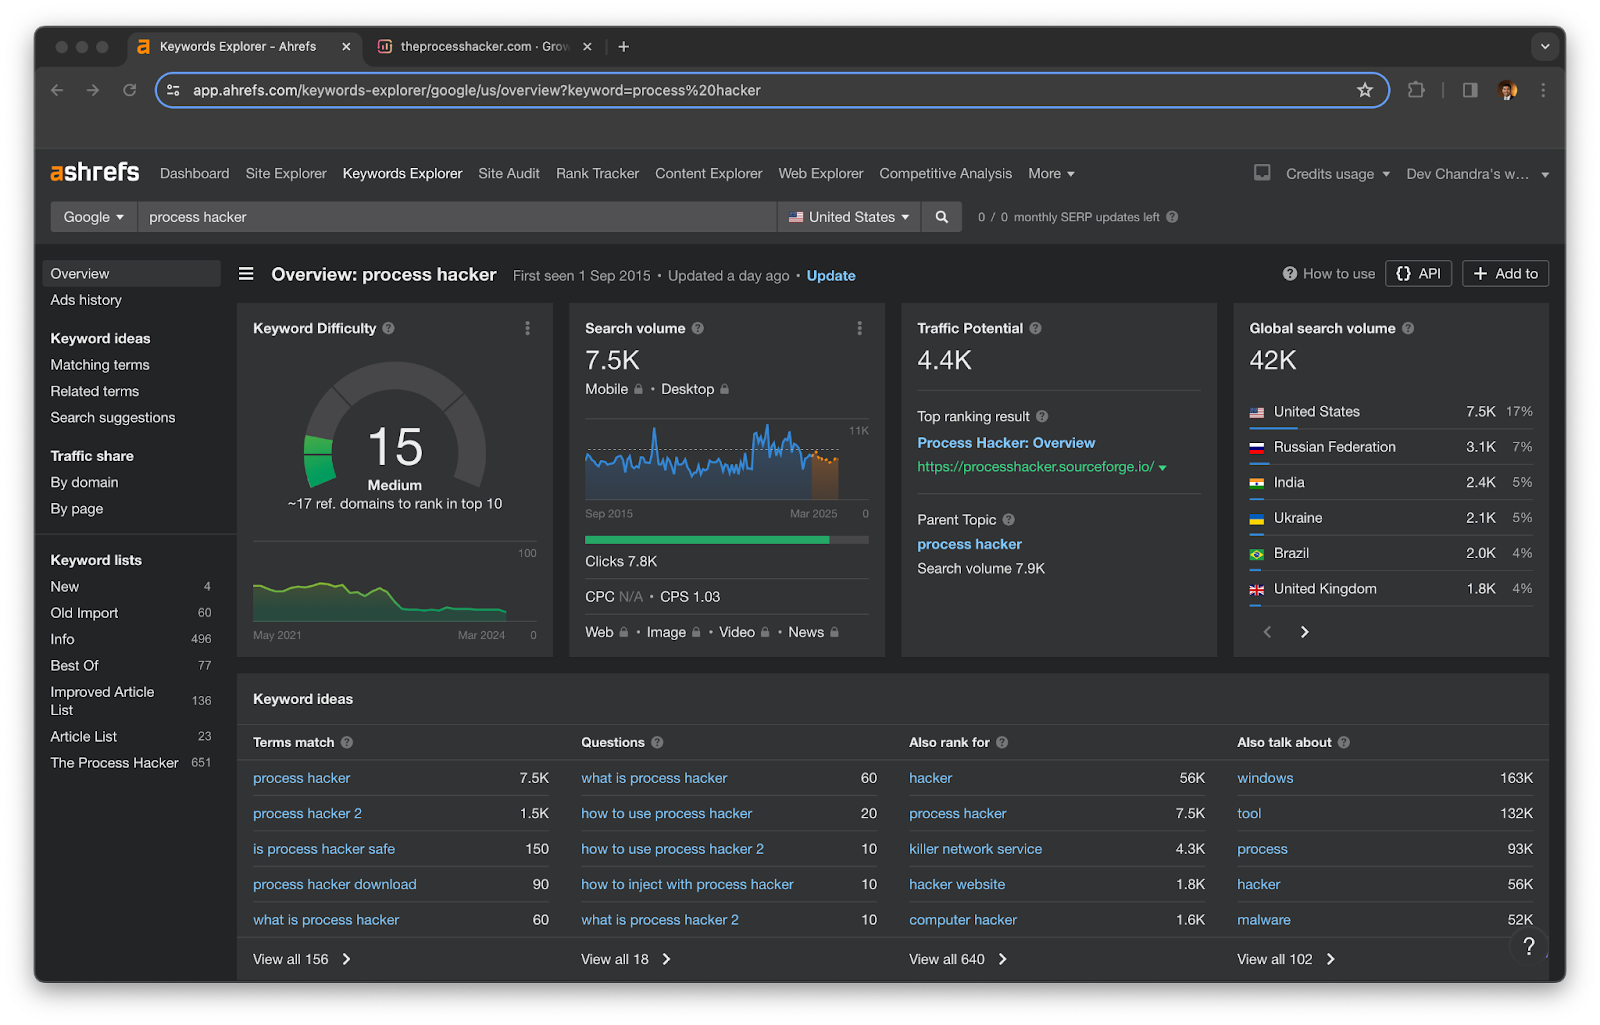Image resolution: width=1600 pixels, height=1025 pixels.
Task: Open the floating help question button
Action: pos(1529,946)
